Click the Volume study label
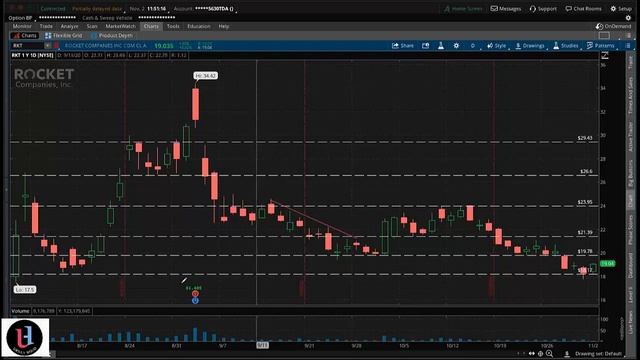The height and width of the screenshot is (360, 640). coord(20,311)
